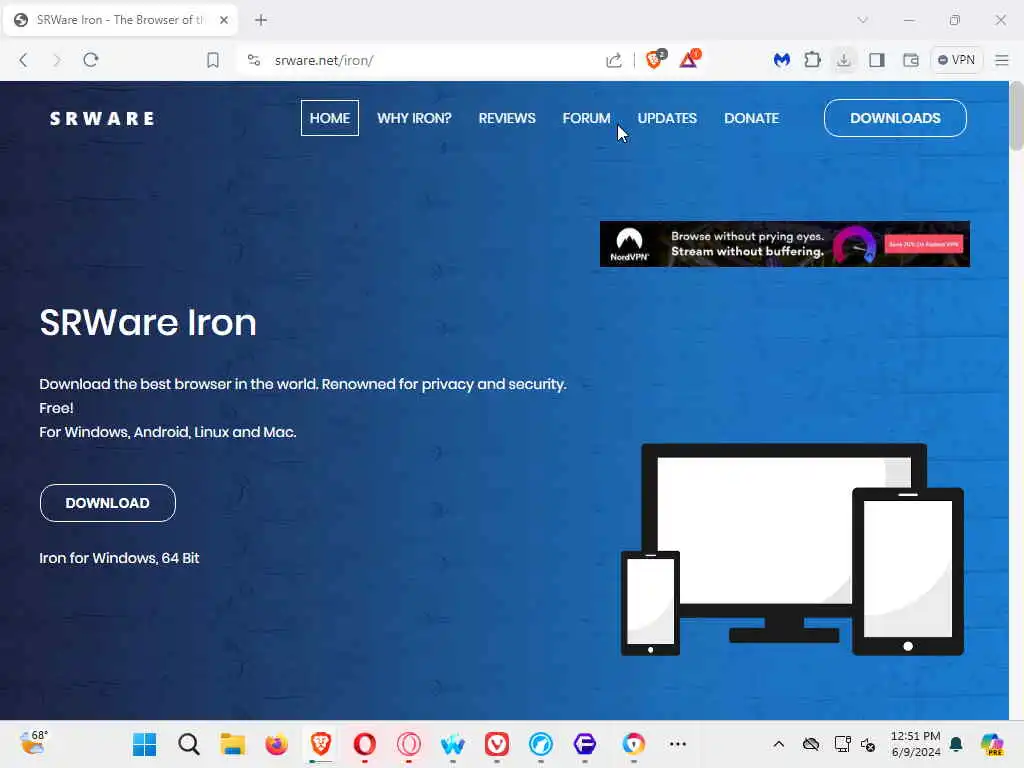The height and width of the screenshot is (768, 1024).
Task: Click the SRWARE site logo
Action: pyautogui.click(x=103, y=118)
